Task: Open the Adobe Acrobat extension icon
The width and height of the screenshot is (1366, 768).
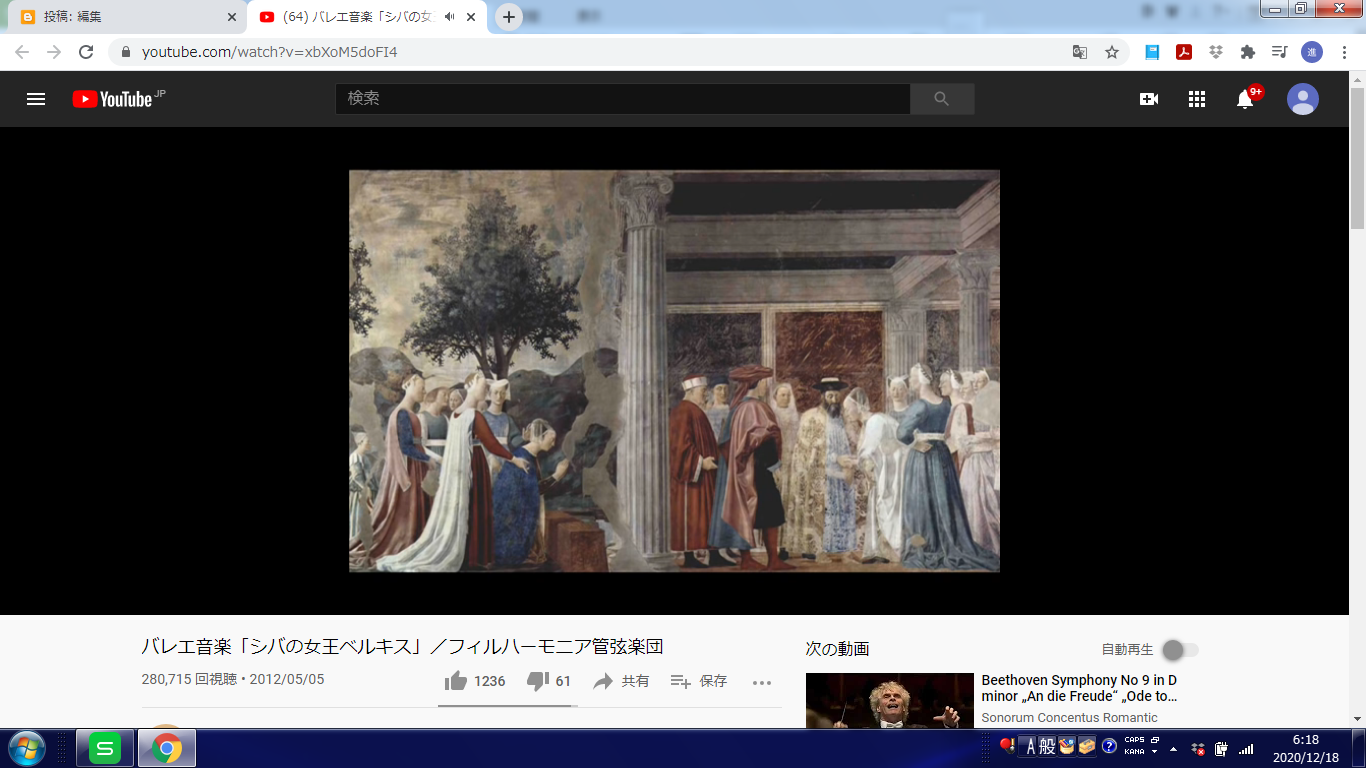Action: [1184, 52]
